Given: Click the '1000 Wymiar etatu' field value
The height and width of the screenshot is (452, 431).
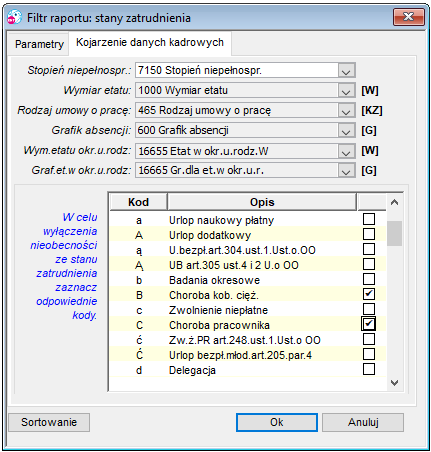Looking at the screenshot, I should tap(183, 90).
